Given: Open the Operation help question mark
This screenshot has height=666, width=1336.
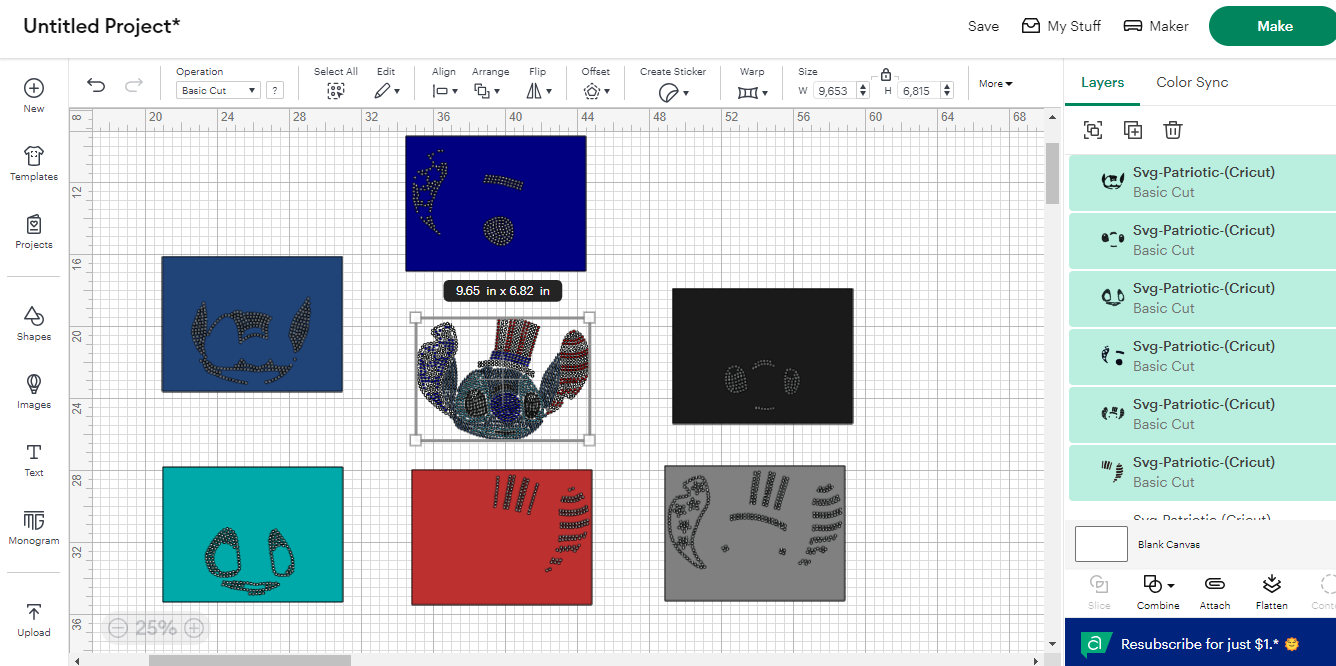Looking at the screenshot, I should click(x=274, y=90).
